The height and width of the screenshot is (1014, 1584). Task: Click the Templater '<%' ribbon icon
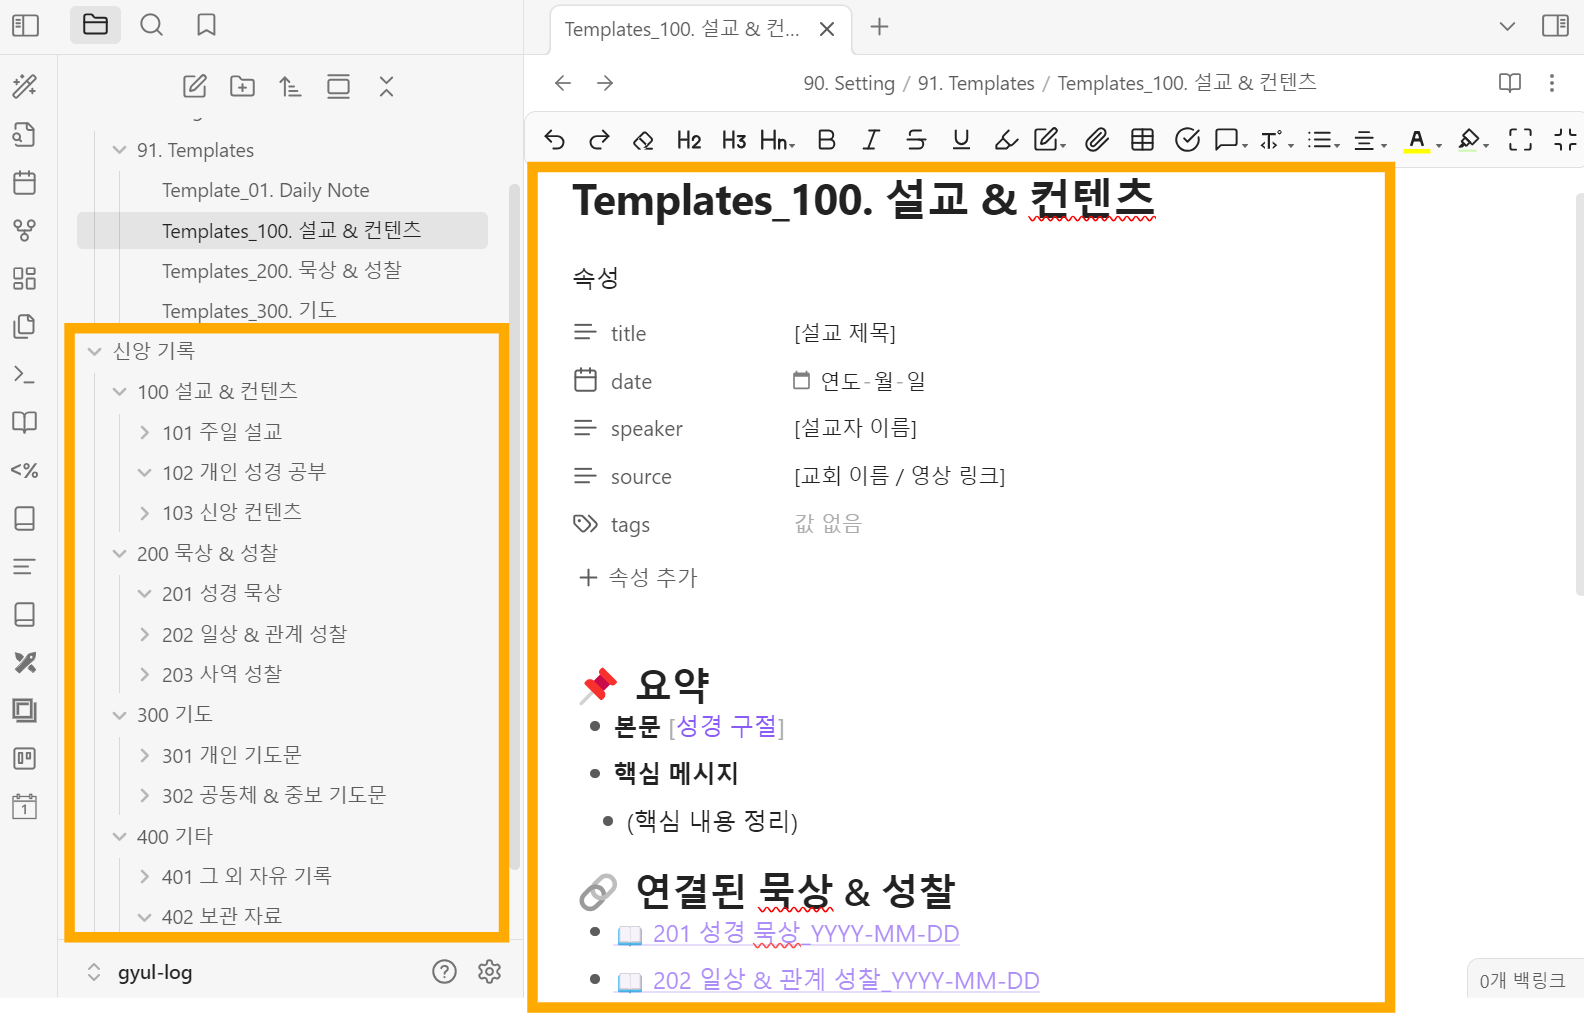[24, 470]
